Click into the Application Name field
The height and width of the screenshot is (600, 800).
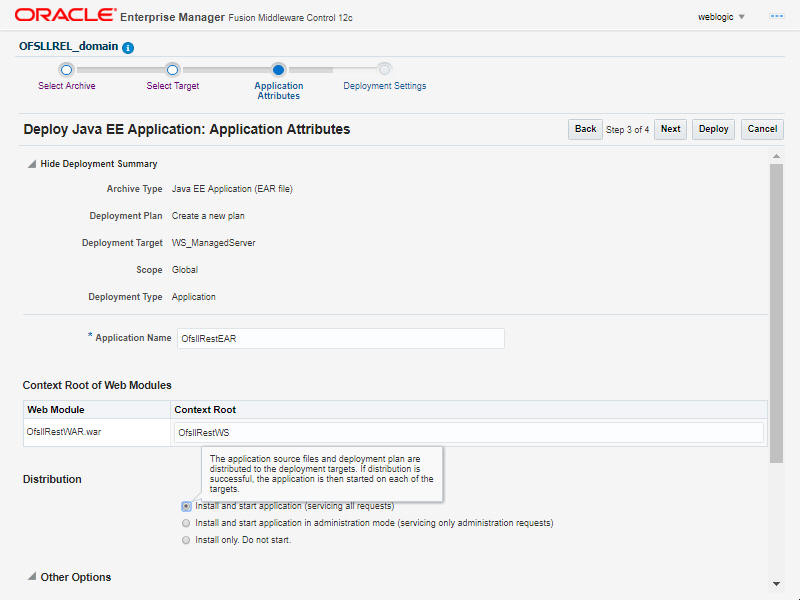coord(341,338)
